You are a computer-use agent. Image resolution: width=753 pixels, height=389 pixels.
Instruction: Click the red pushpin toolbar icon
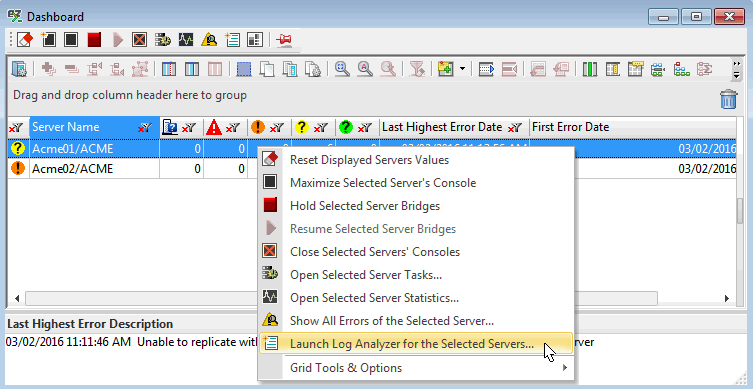[284, 39]
